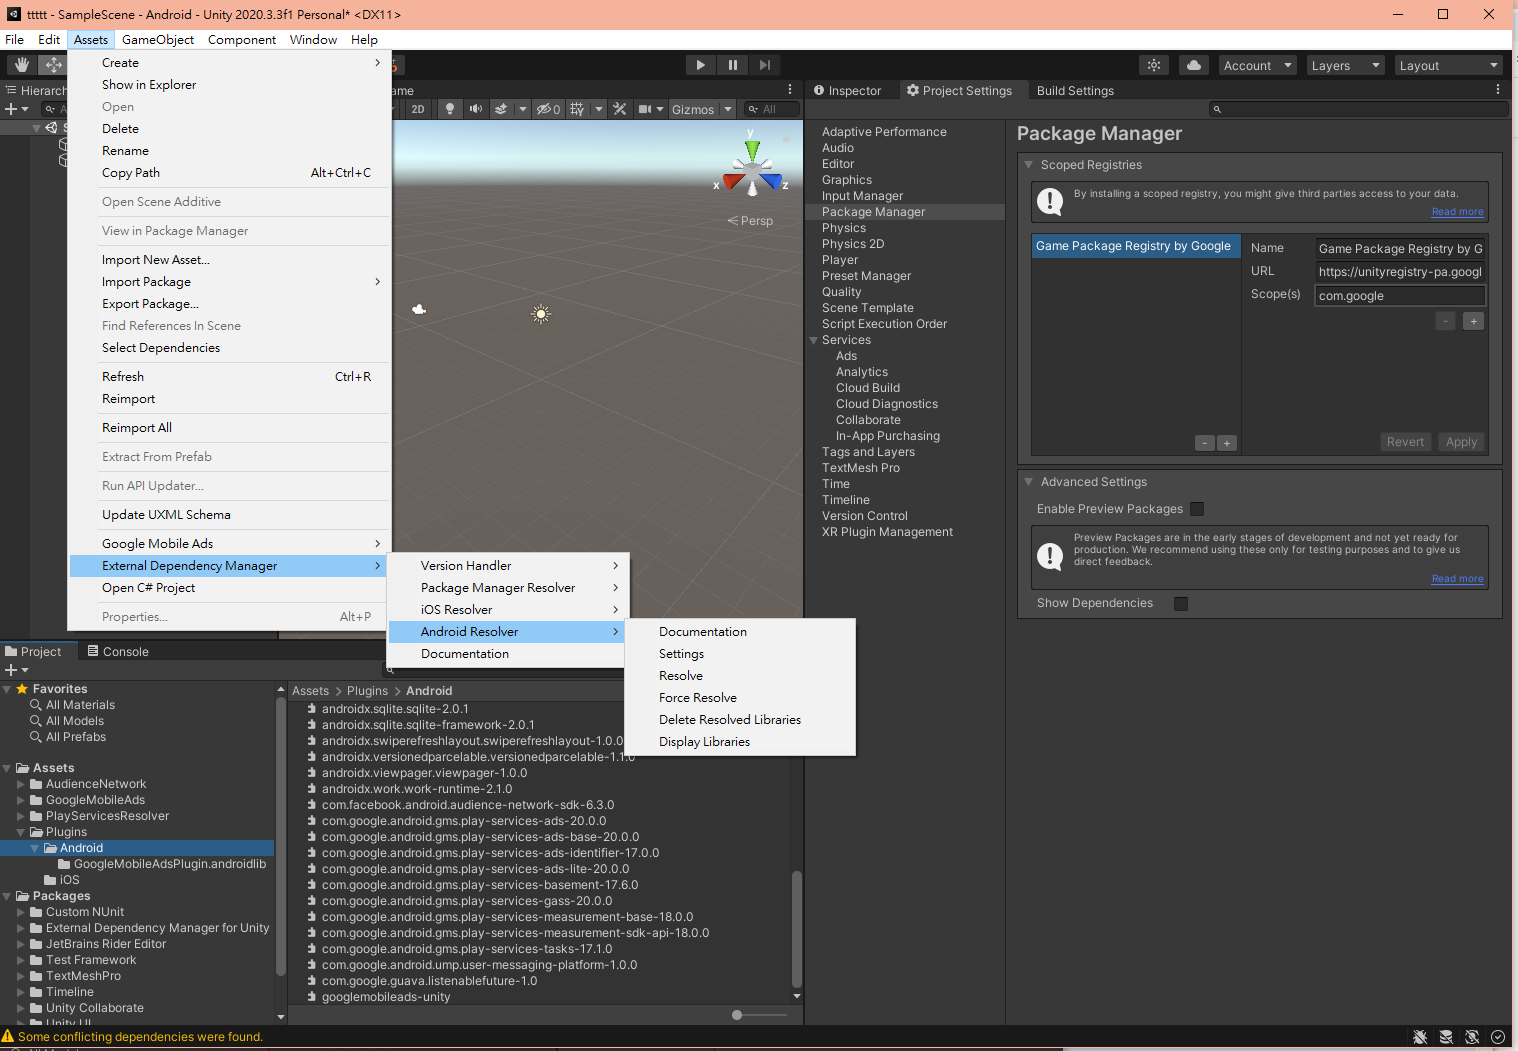The width and height of the screenshot is (1518, 1051).
Task: Toggle scene lighting lightbulb icon
Action: [x=450, y=109]
